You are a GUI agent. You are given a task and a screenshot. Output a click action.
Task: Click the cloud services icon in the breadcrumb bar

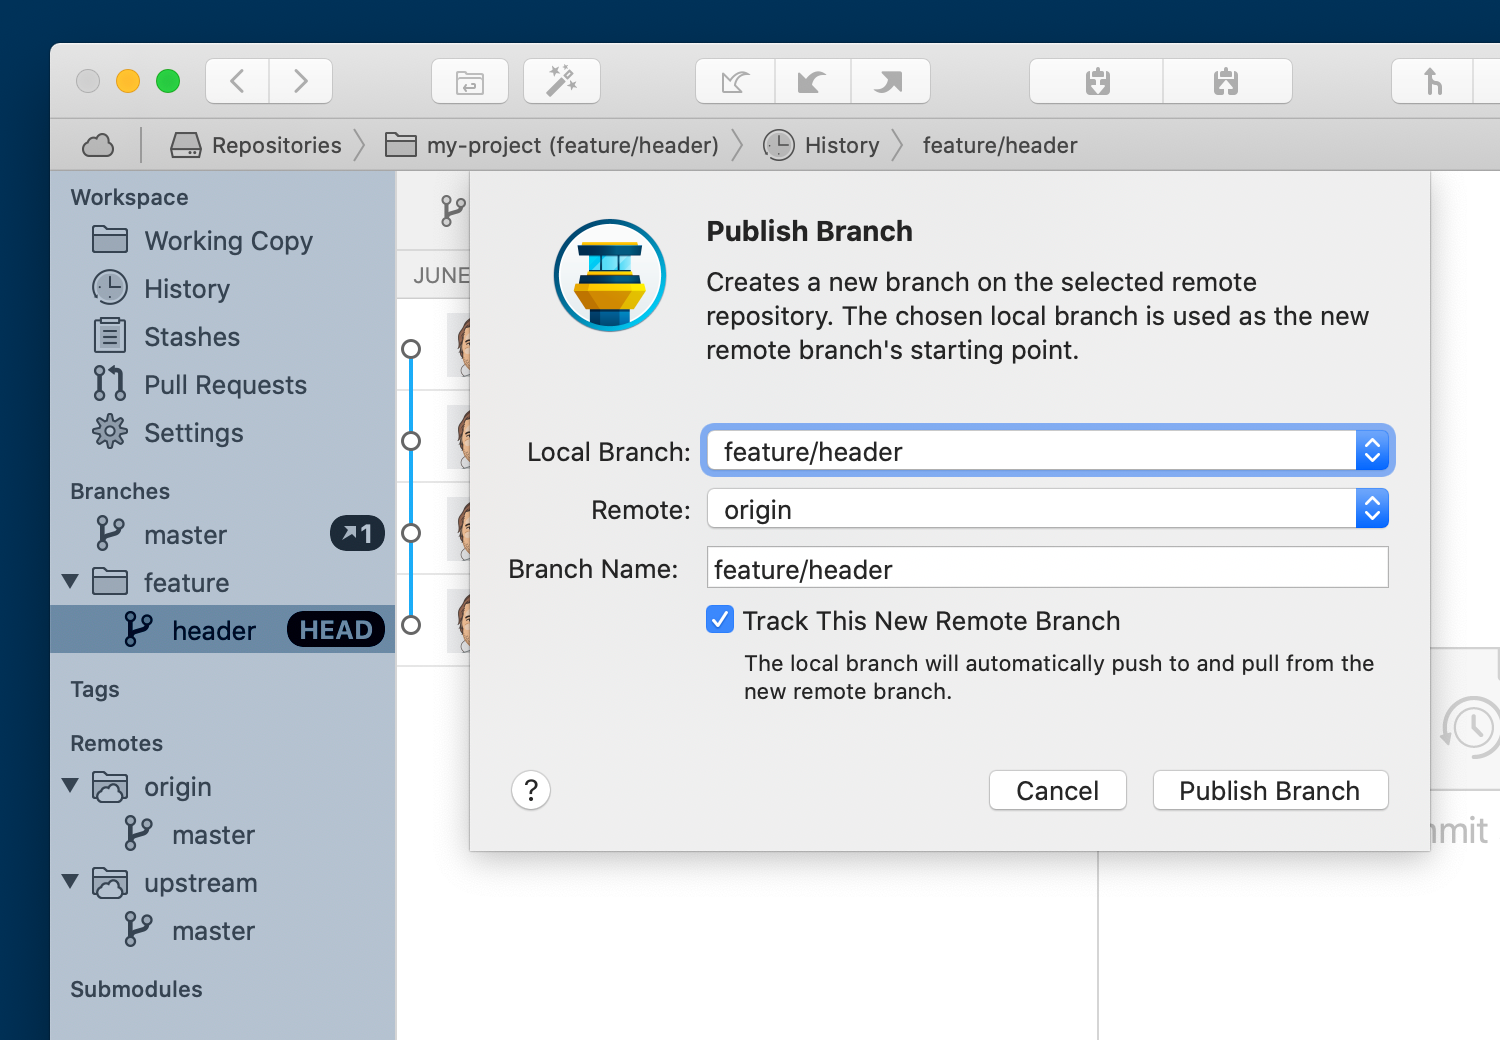click(97, 145)
